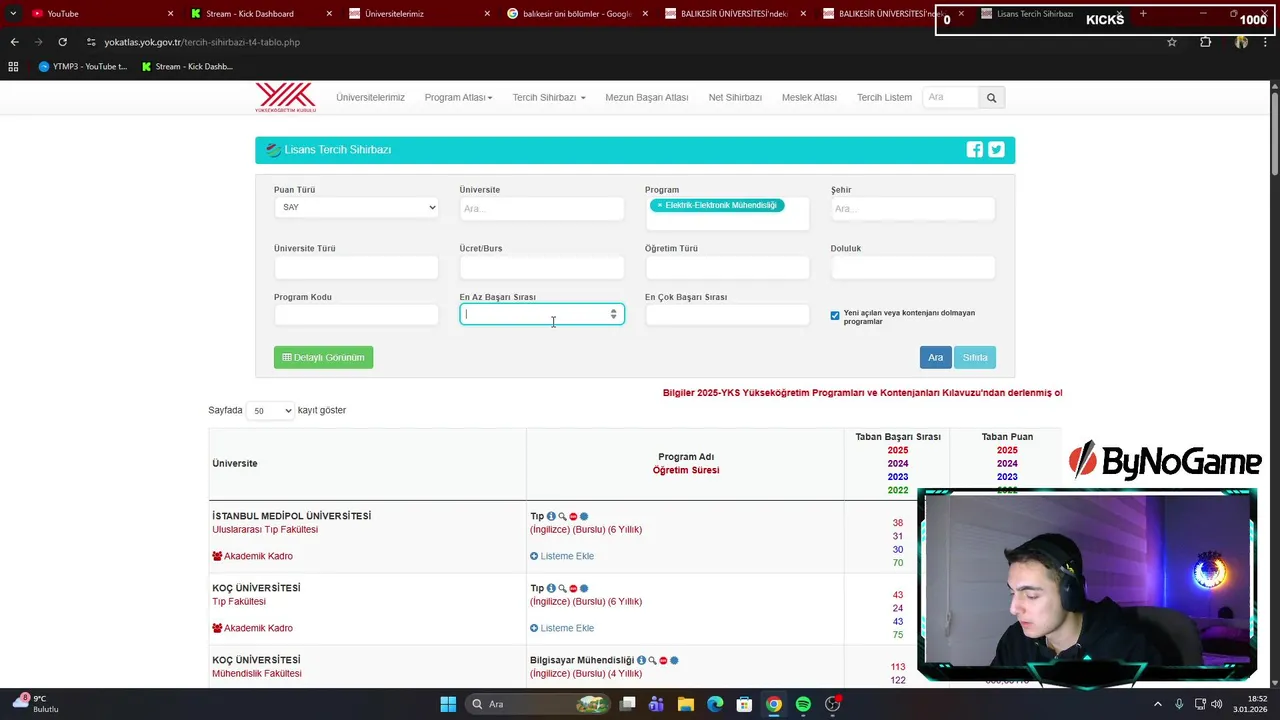
Task: Click the Şehir search input field
Action: point(913,208)
